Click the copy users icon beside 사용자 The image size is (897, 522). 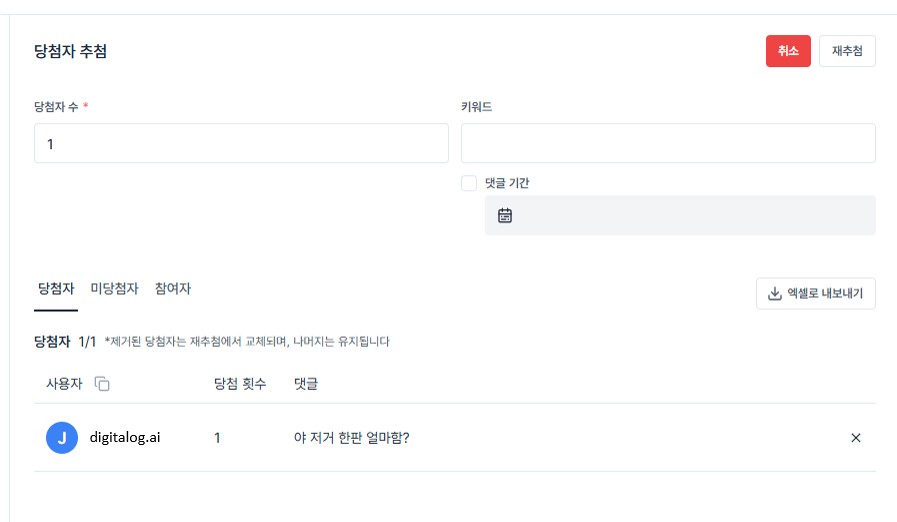(102, 384)
